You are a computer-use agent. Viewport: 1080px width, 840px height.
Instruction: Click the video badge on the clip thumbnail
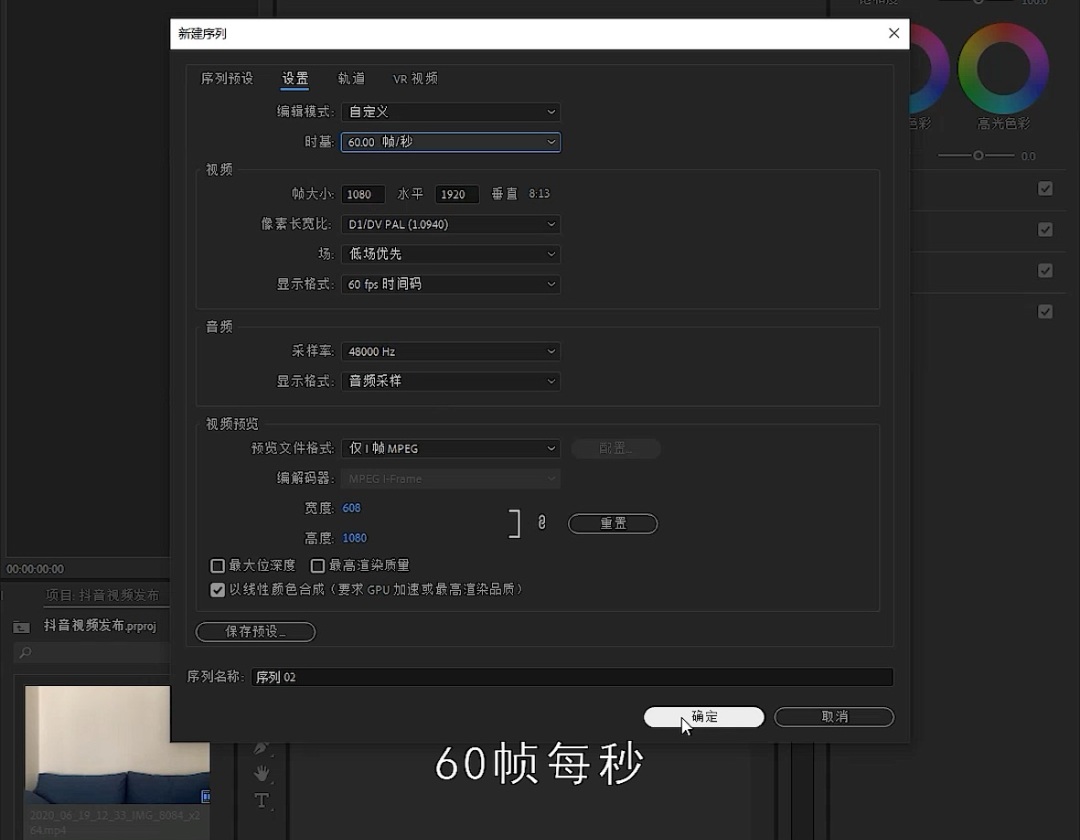[205, 795]
